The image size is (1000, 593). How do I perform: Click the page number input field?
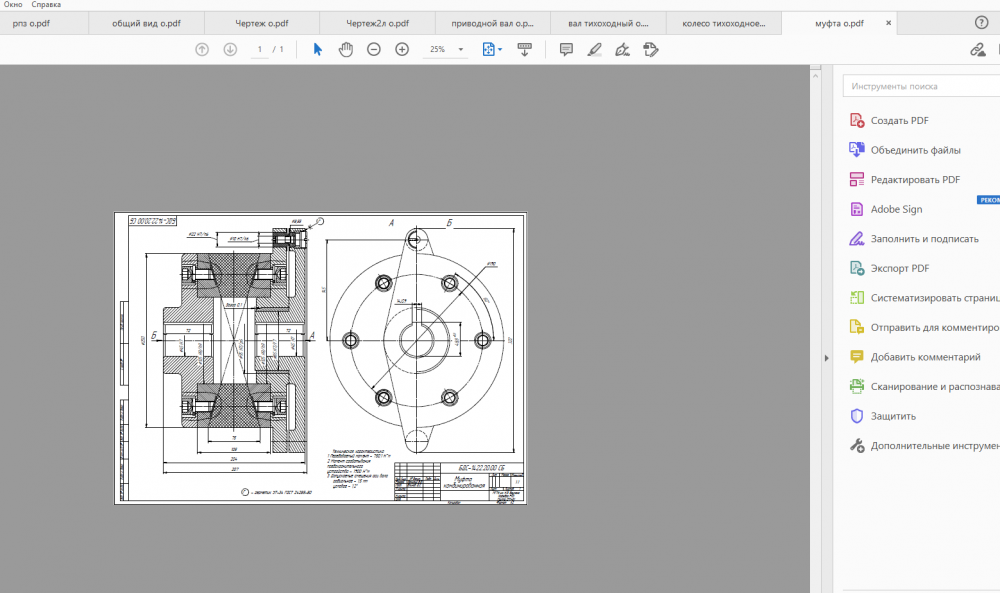[x=260, y=49]
